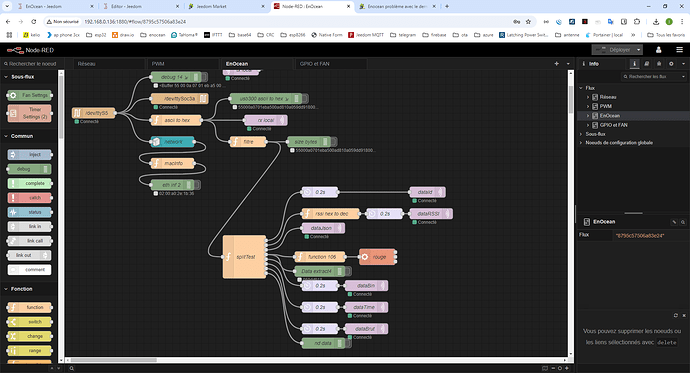Select the function palette node
The image size is (690, 373).
click(29, 307)
